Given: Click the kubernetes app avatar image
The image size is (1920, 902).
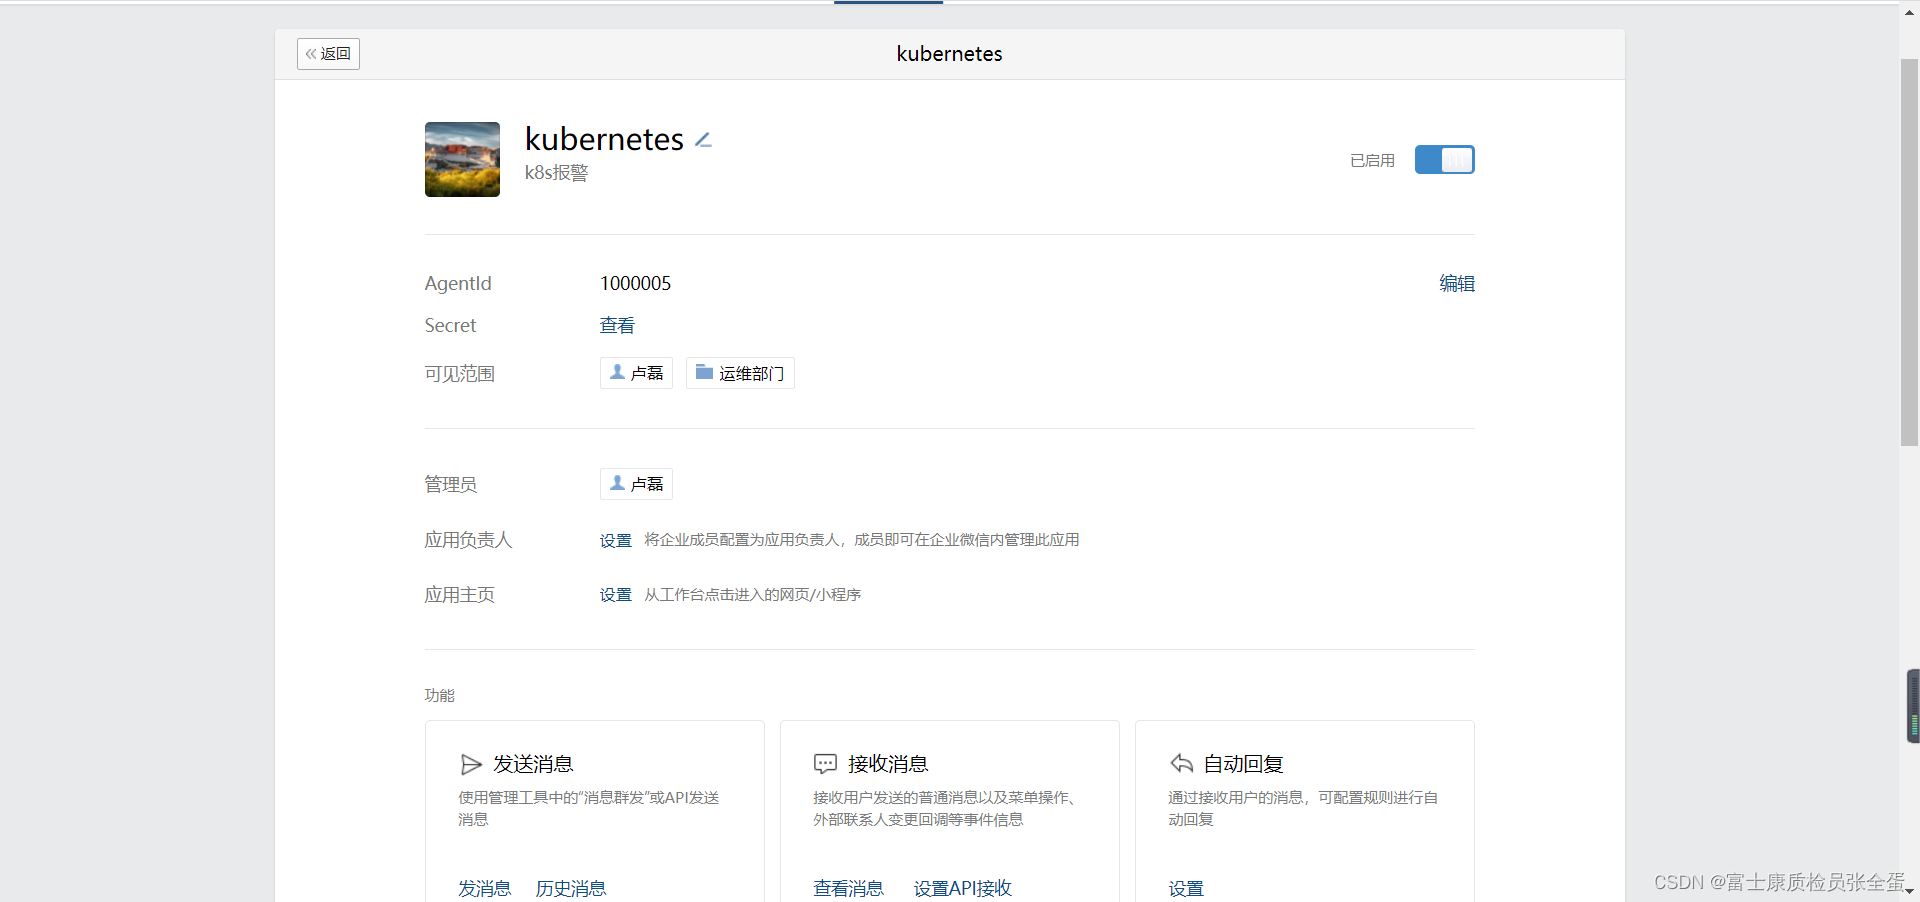Looking at the screenshot, I should coord(462,160).
